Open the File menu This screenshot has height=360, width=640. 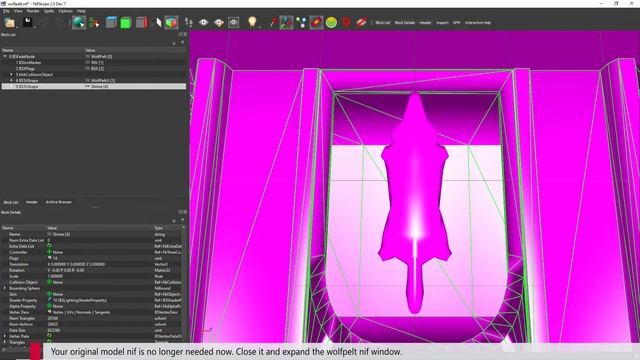6,11
